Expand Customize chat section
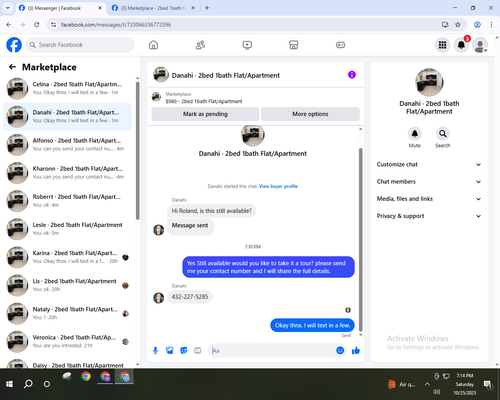This screenshot has width=500, height=400. (x=429, y=164)
